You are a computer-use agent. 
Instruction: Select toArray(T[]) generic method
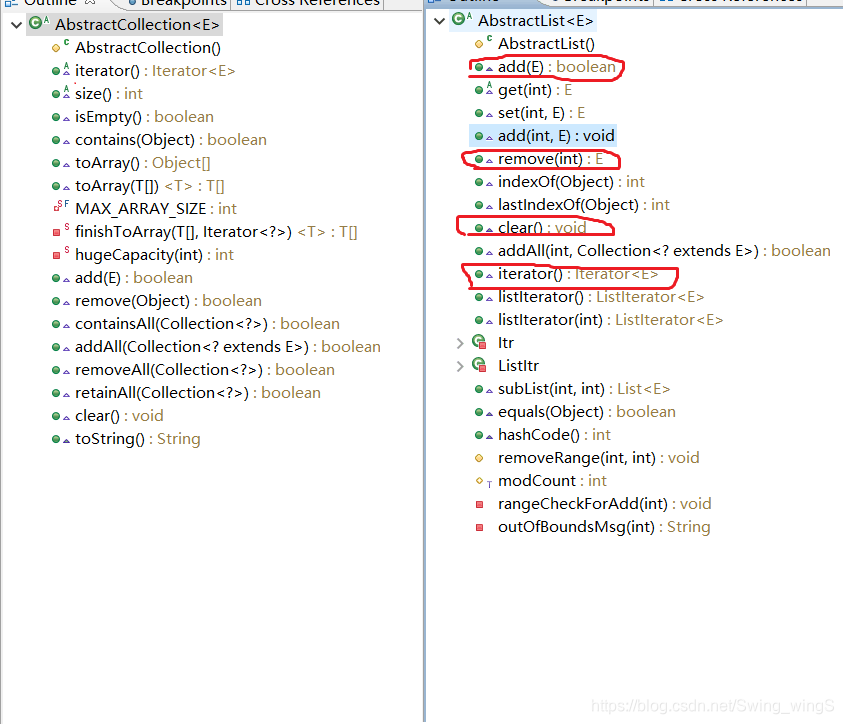pyautogui.click(x=150, y=186)
